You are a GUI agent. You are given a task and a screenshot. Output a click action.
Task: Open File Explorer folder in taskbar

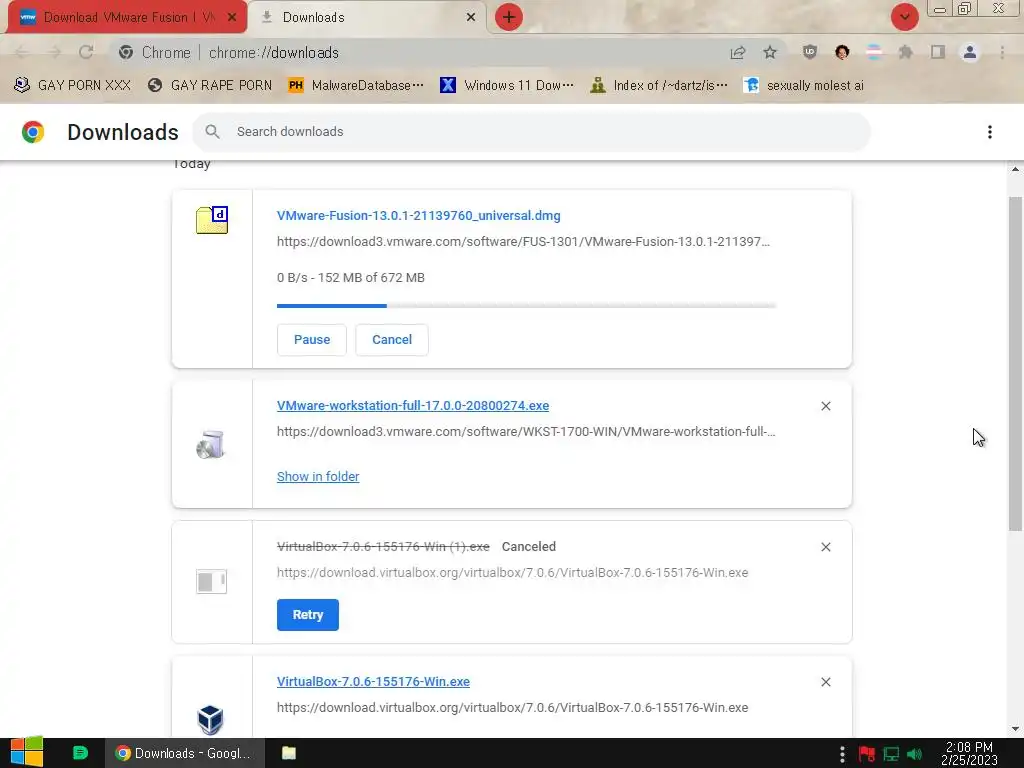pyautogui.click(x=289, y=753)
